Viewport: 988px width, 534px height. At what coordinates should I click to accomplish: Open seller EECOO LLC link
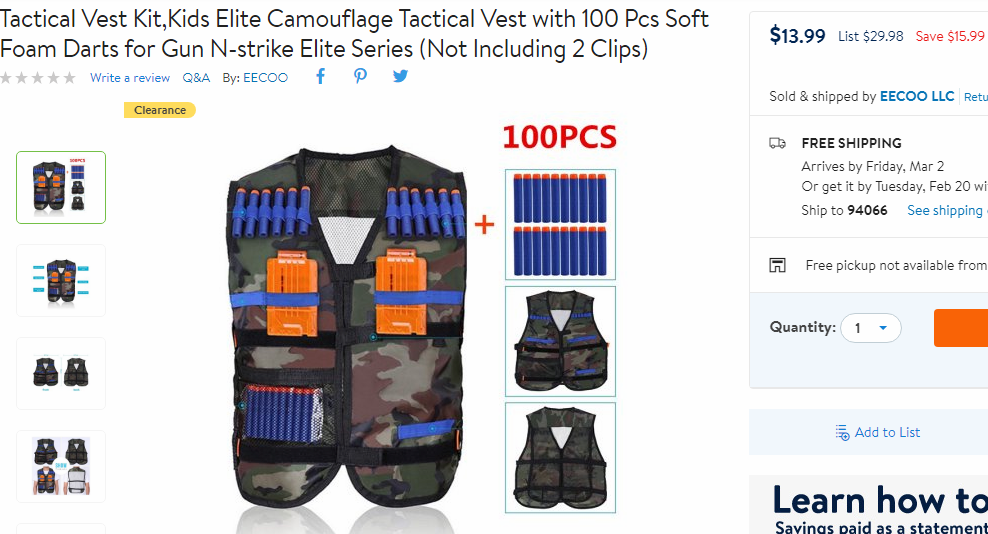pyautogui.click(x=917, y=96)
